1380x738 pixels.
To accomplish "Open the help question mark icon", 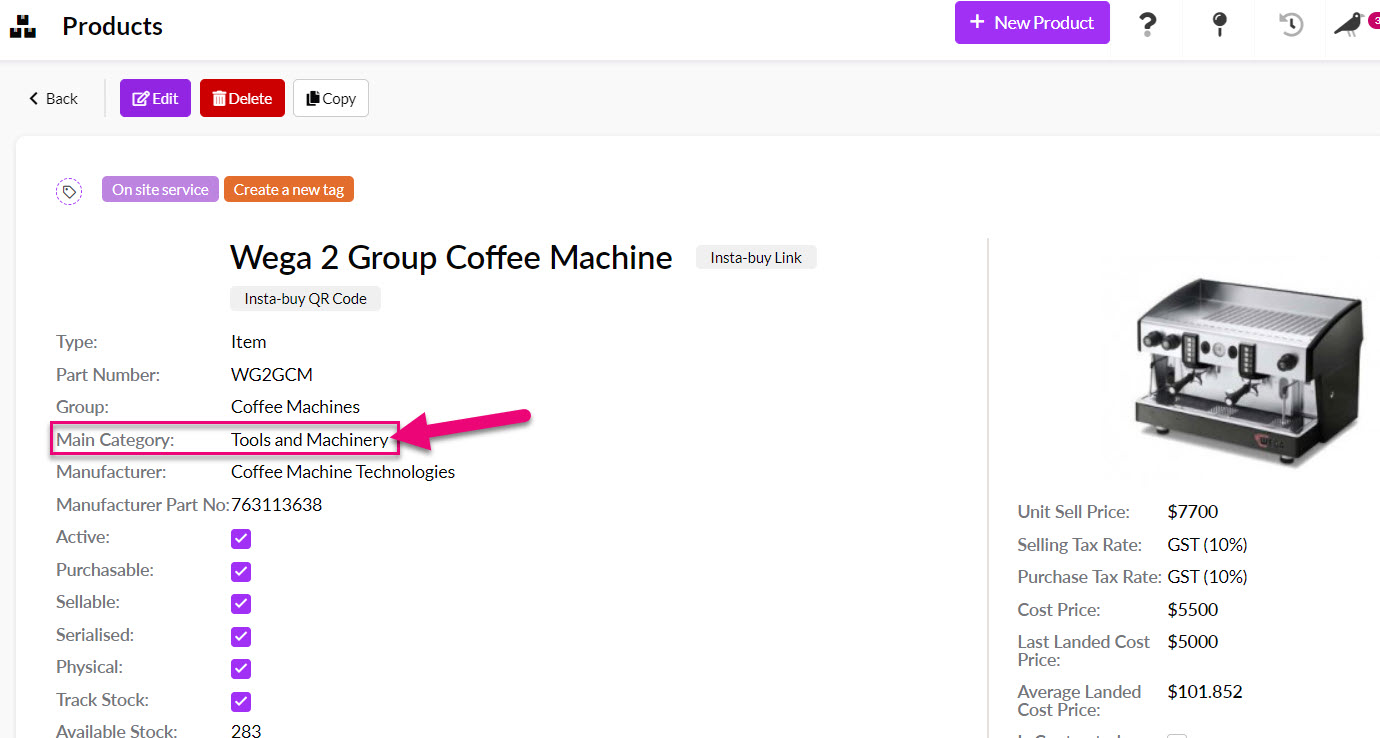I will [x=1147, y=26].
